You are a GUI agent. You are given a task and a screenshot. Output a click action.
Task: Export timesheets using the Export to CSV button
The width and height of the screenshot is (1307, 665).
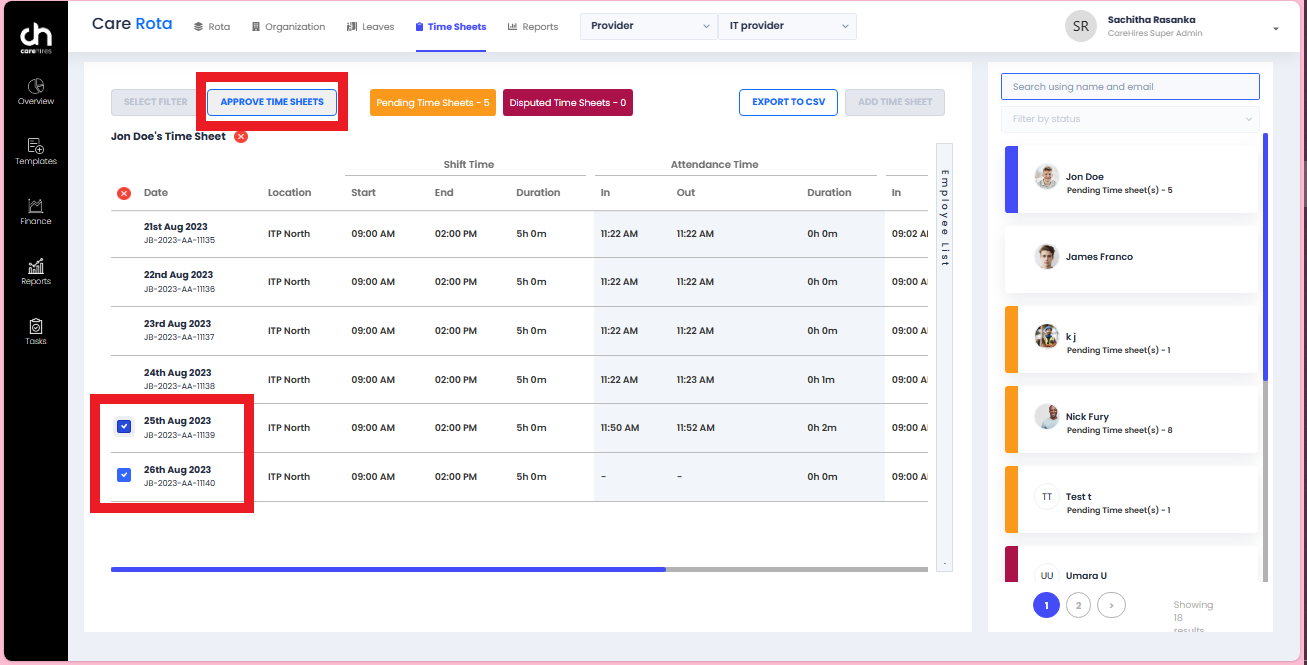point(788,102)
